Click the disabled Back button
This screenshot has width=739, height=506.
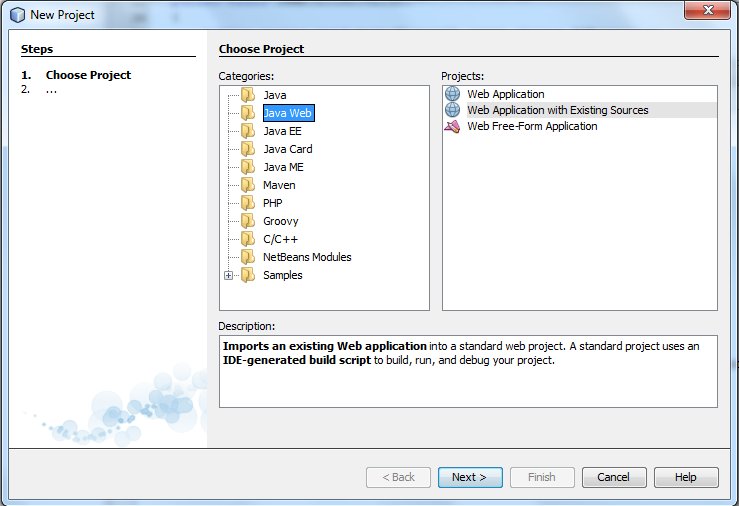point(398,477)
